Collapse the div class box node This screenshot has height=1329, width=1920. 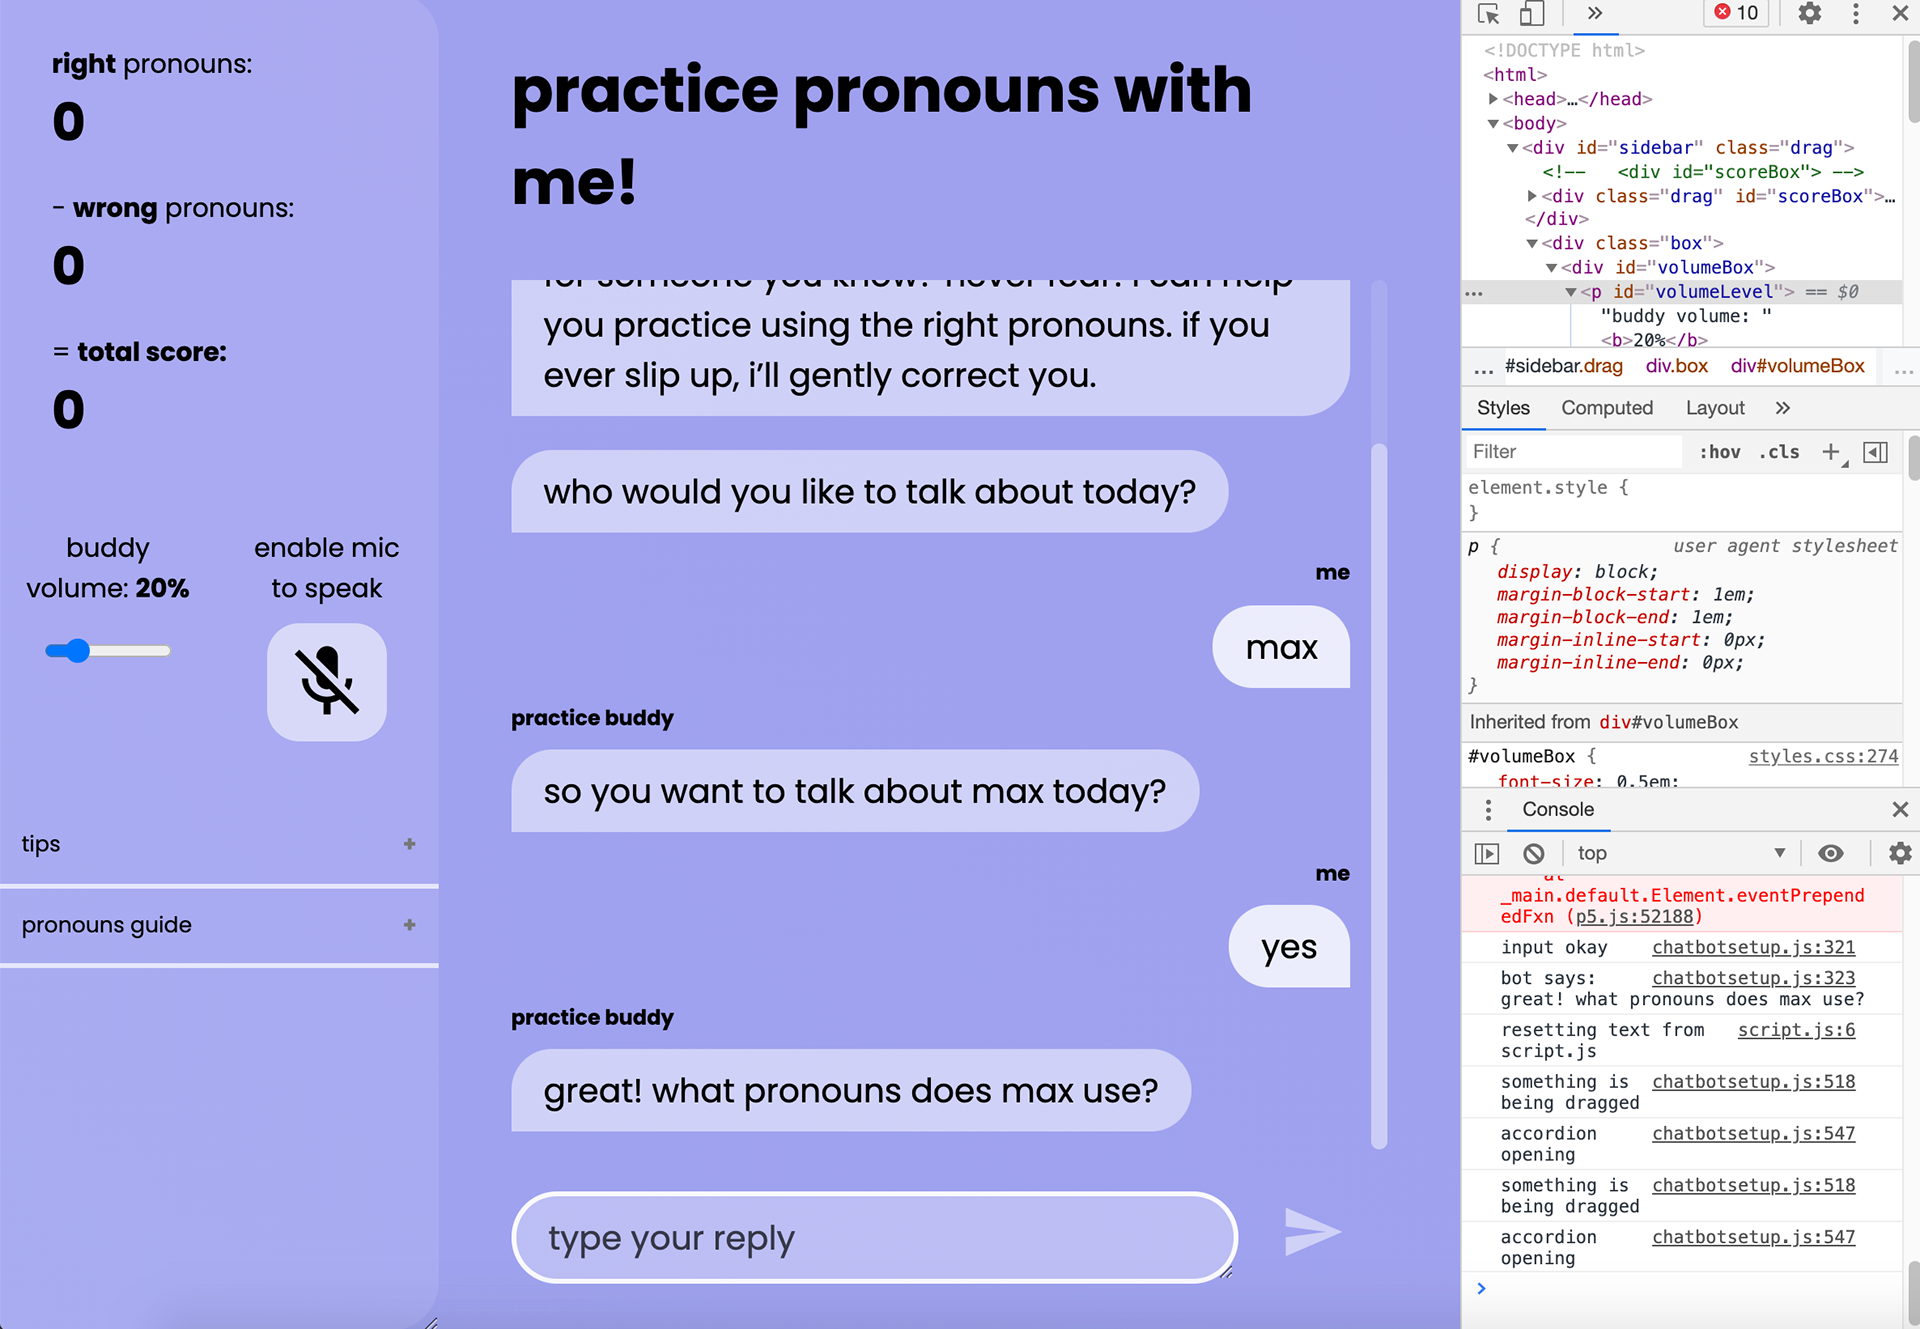(1532, 243)
